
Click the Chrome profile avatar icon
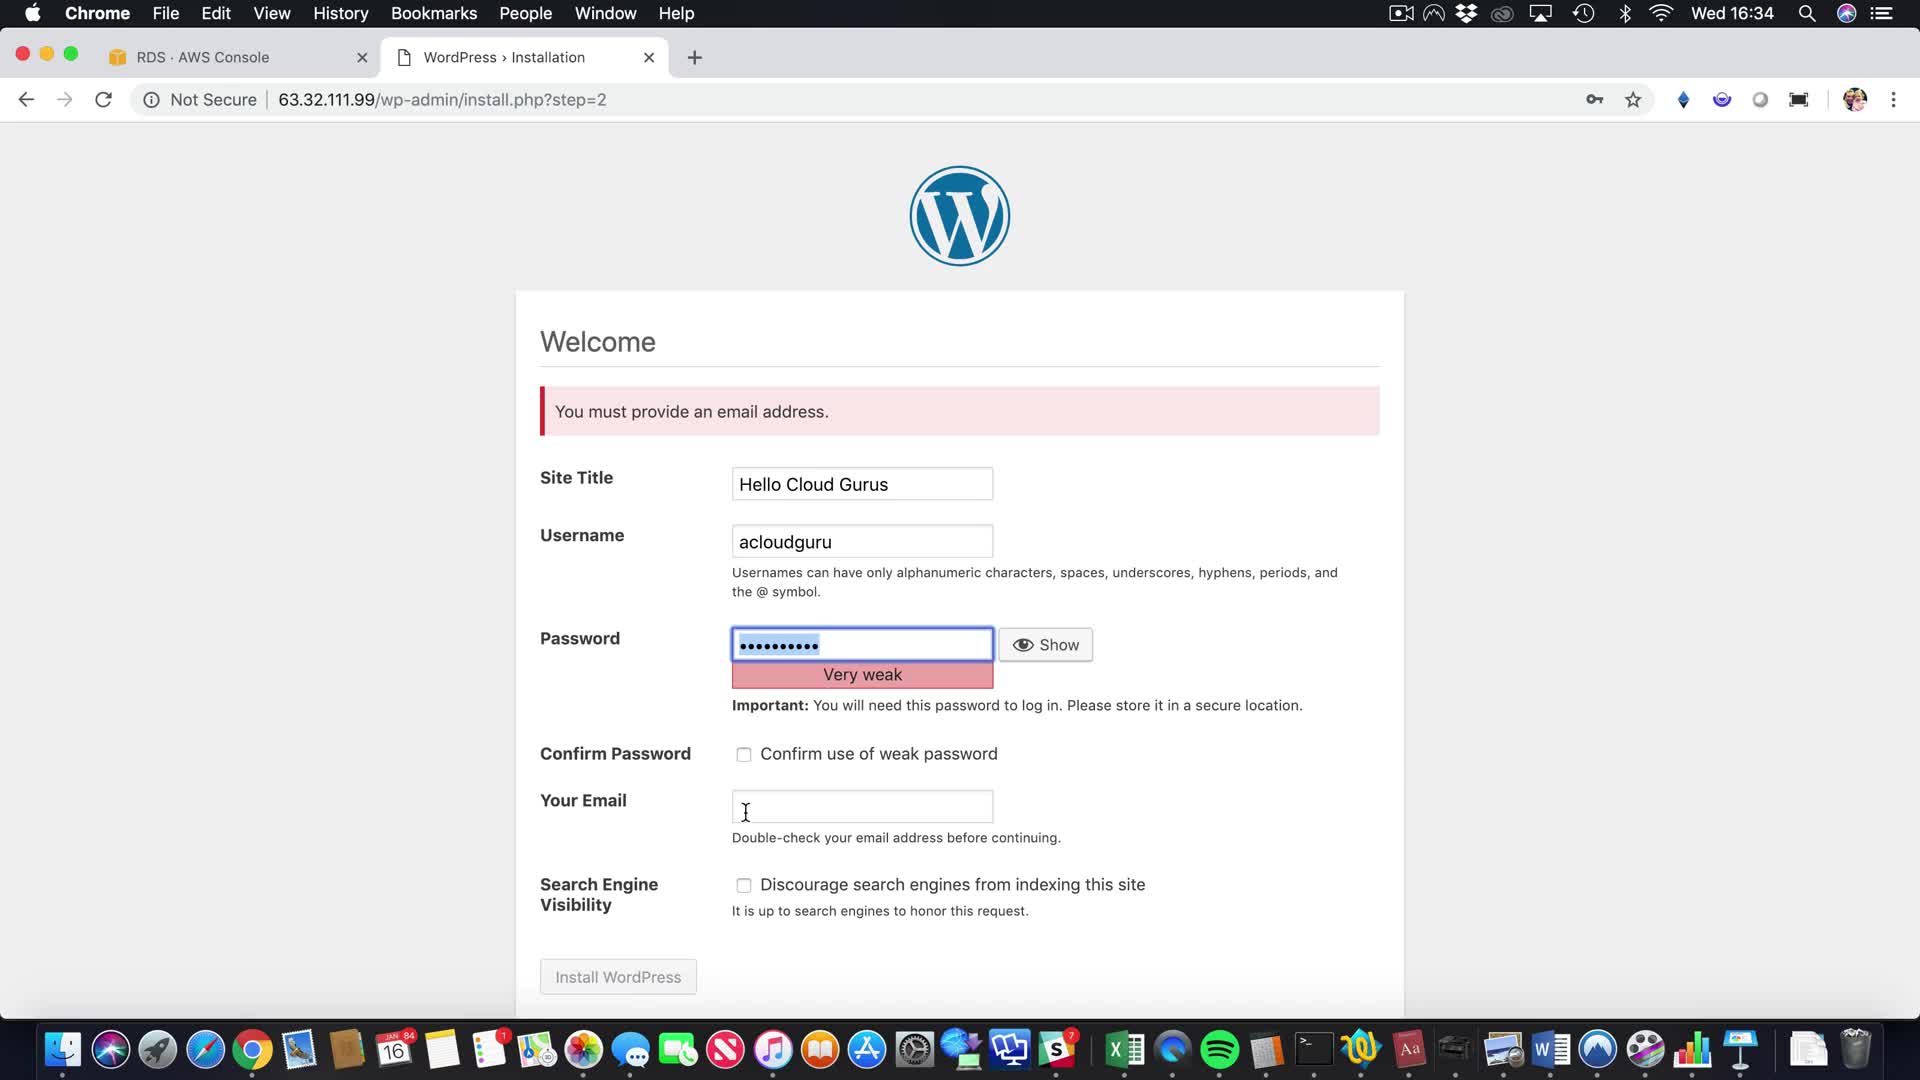point(1854,100)
